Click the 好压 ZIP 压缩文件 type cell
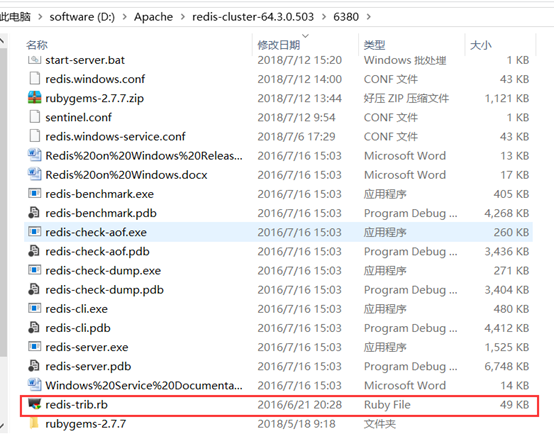 406,98
